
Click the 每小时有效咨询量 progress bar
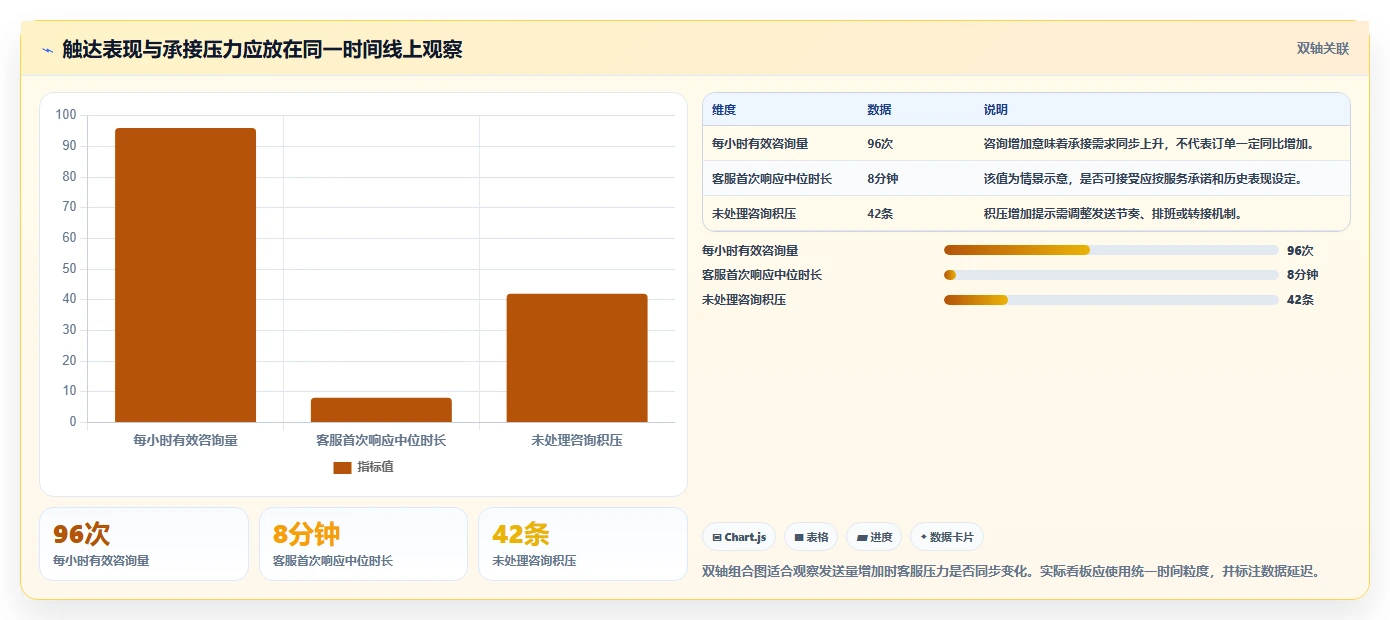coord(1111,250)
